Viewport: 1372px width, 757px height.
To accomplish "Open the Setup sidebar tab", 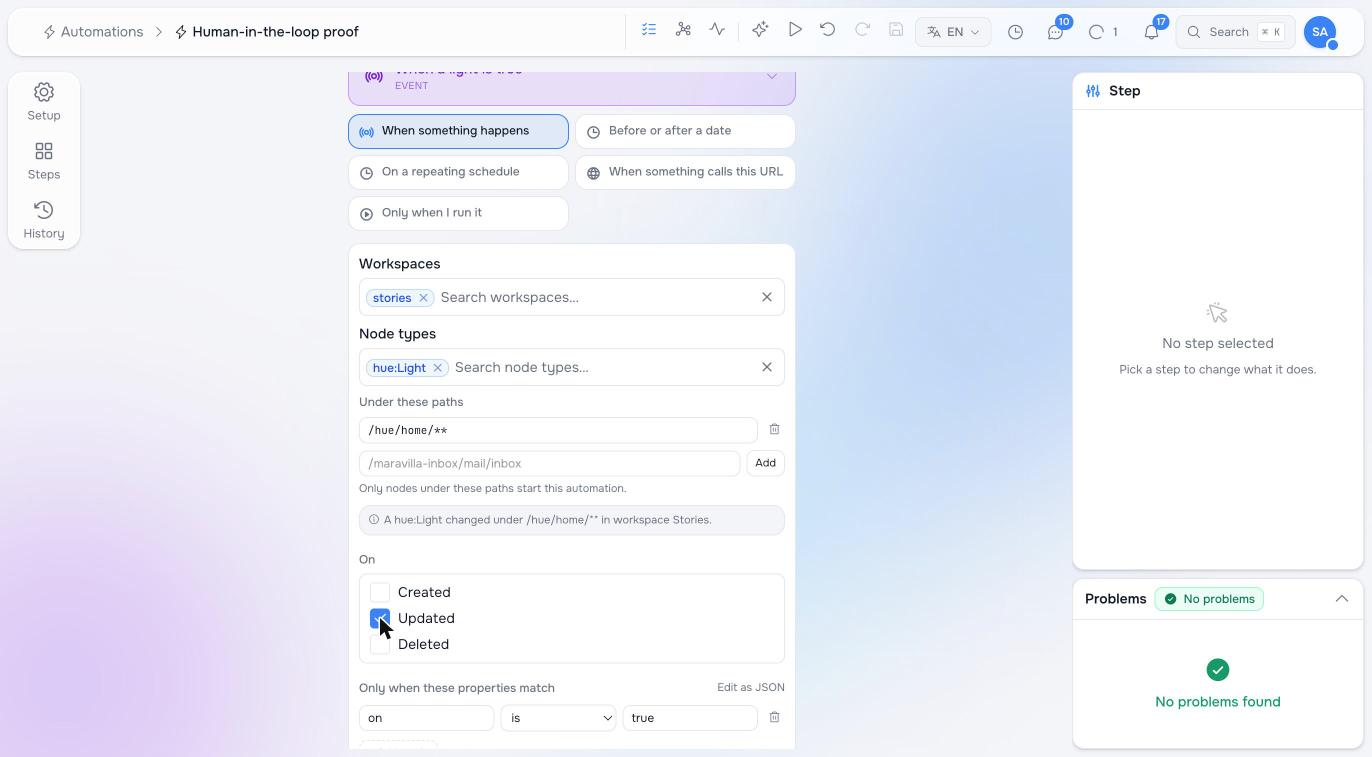I will tap(44, 102).
